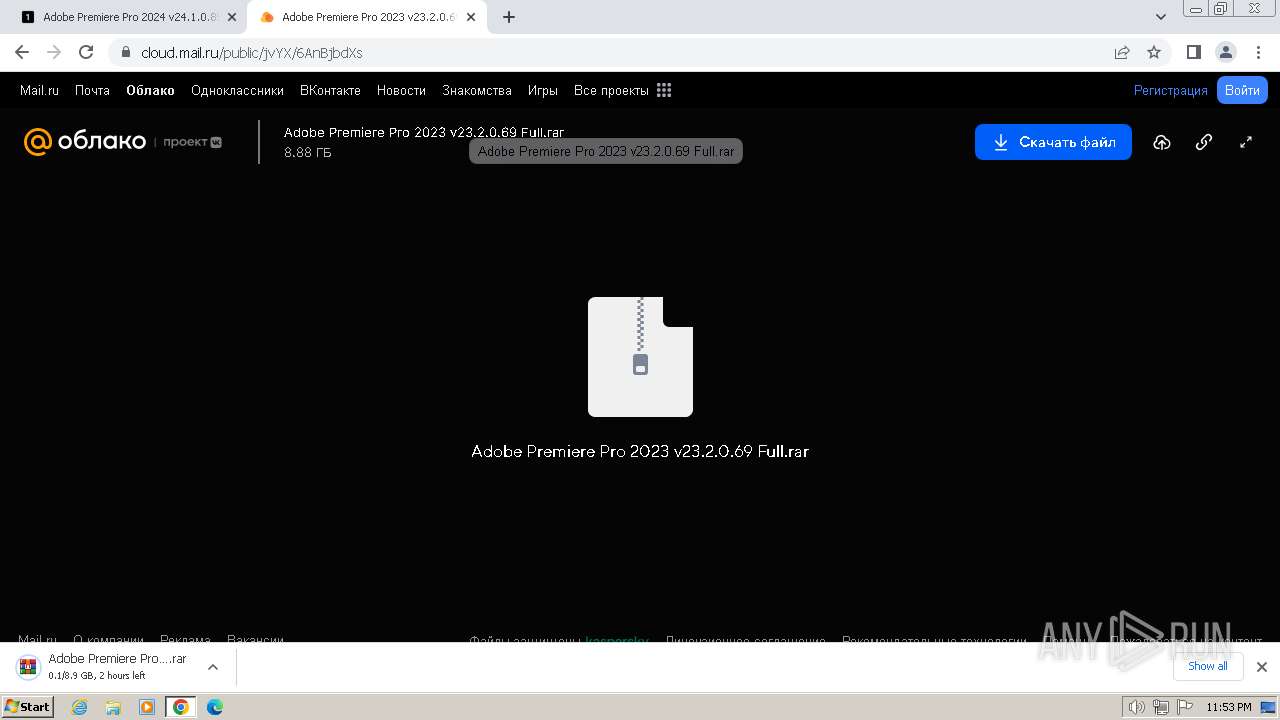Click the 8.88 ГБ file size text
The image size is (1280, 720).
pos(308,153)
